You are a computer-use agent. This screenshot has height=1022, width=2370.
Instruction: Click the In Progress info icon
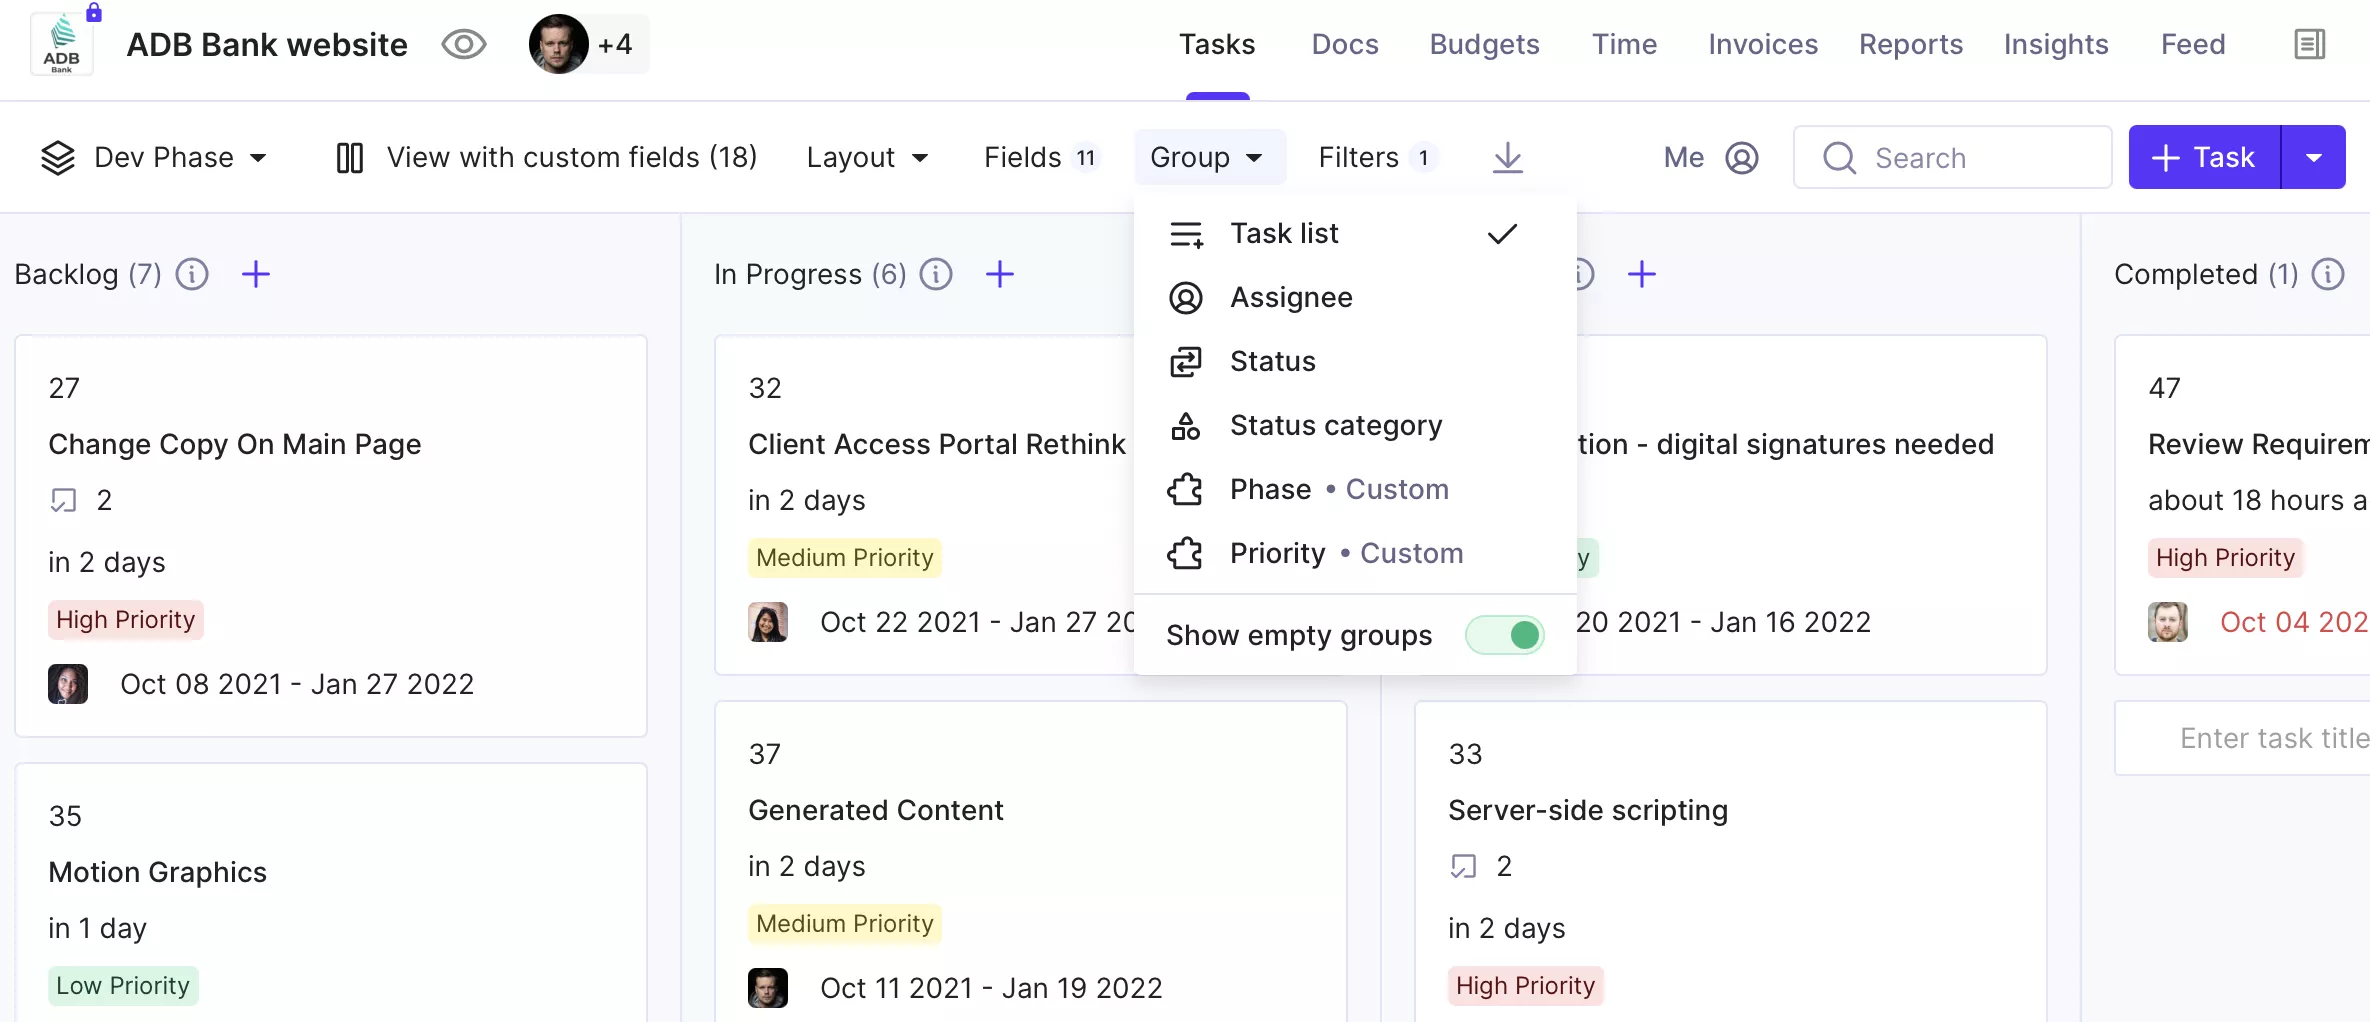(936, 273)
